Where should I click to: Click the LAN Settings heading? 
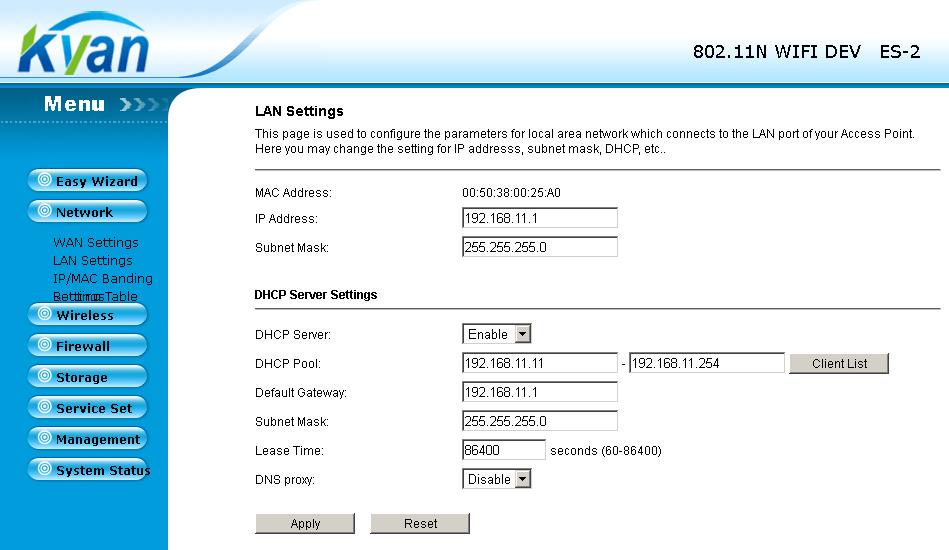299,111
